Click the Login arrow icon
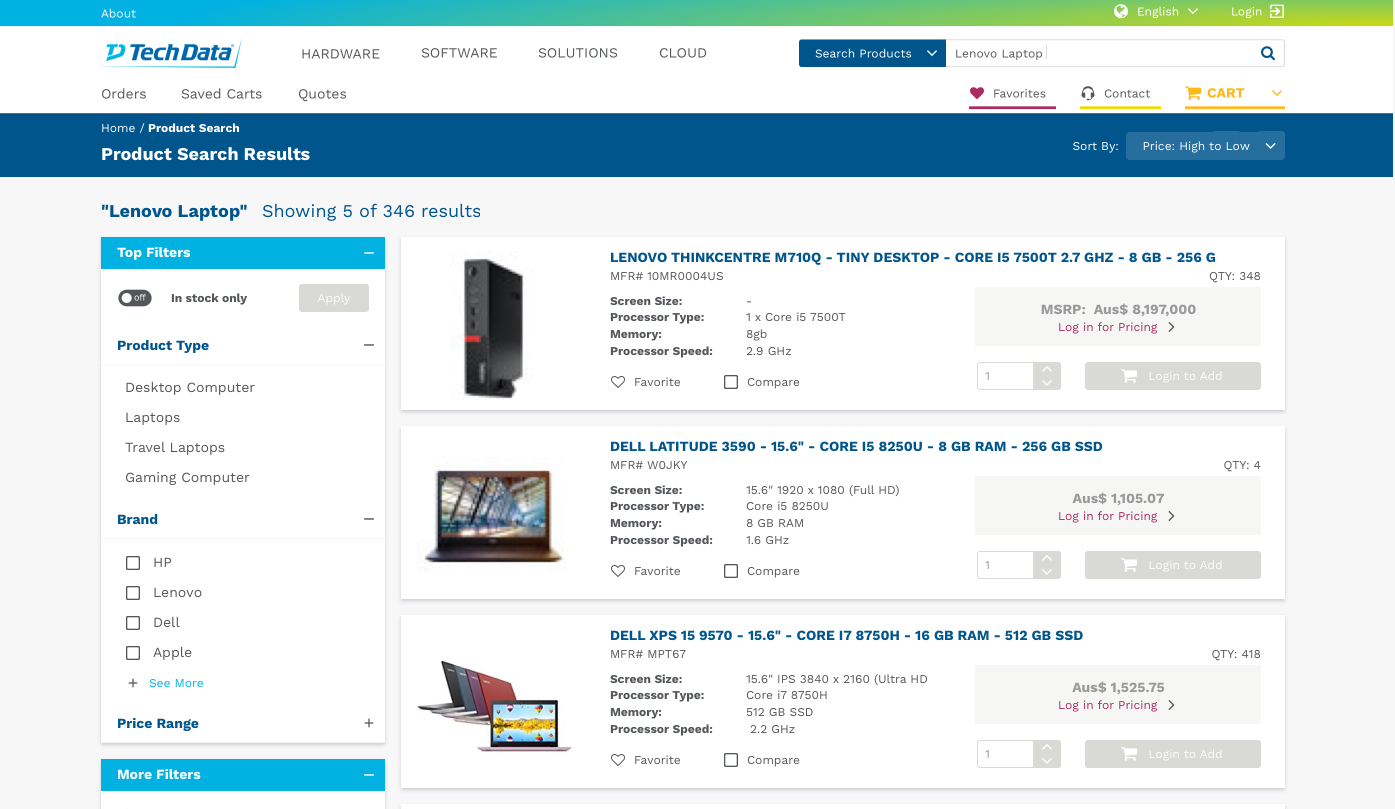 (x=1277, y=12)
